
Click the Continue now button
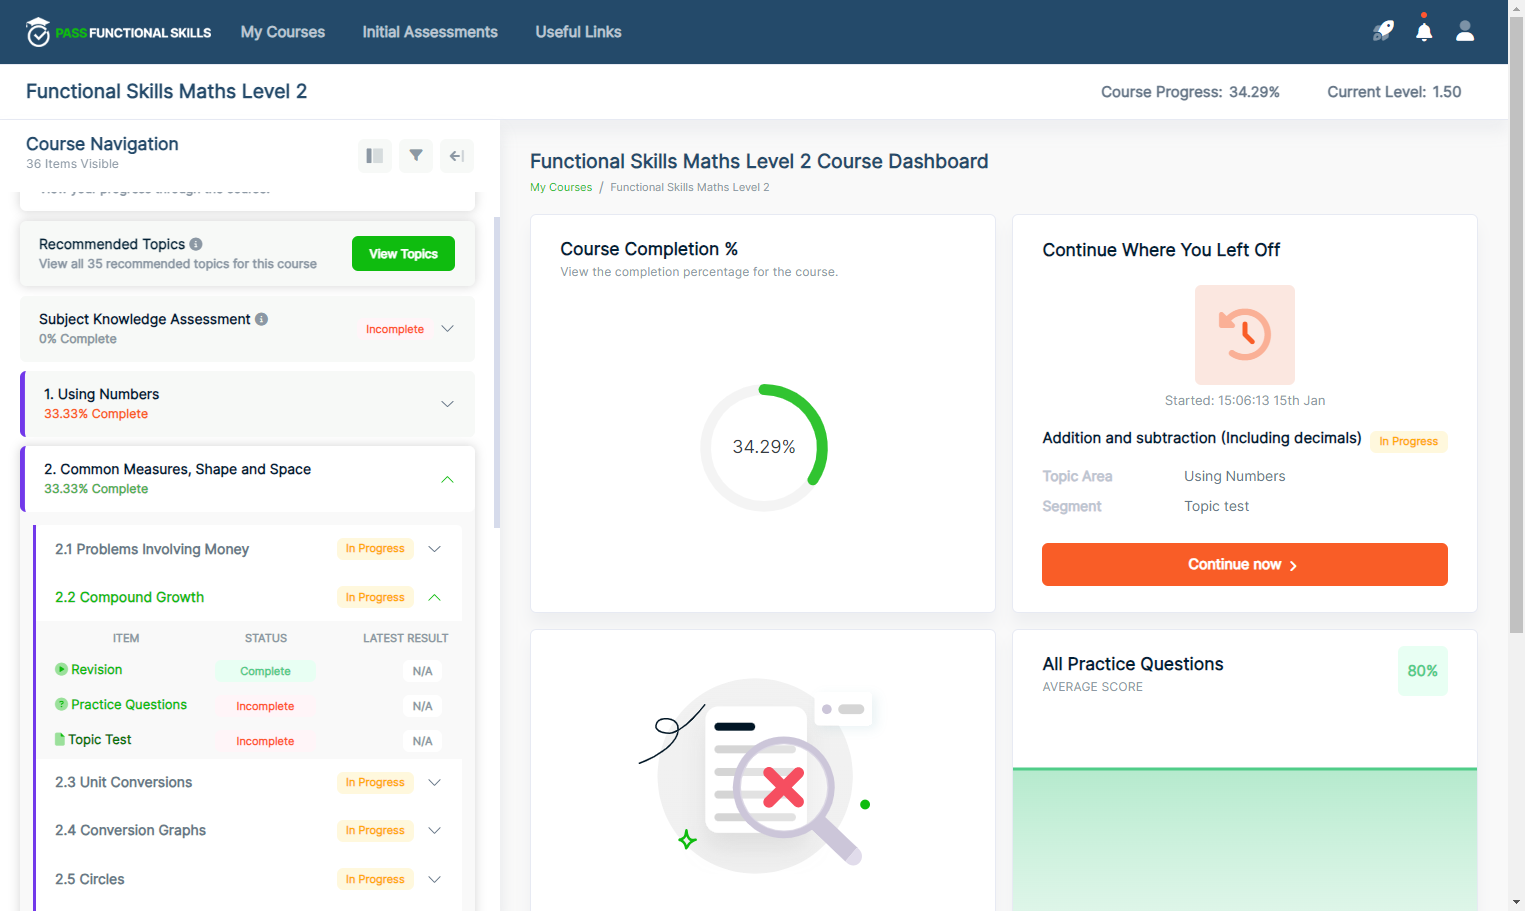pyautogui.click(x=1244, y=564)
